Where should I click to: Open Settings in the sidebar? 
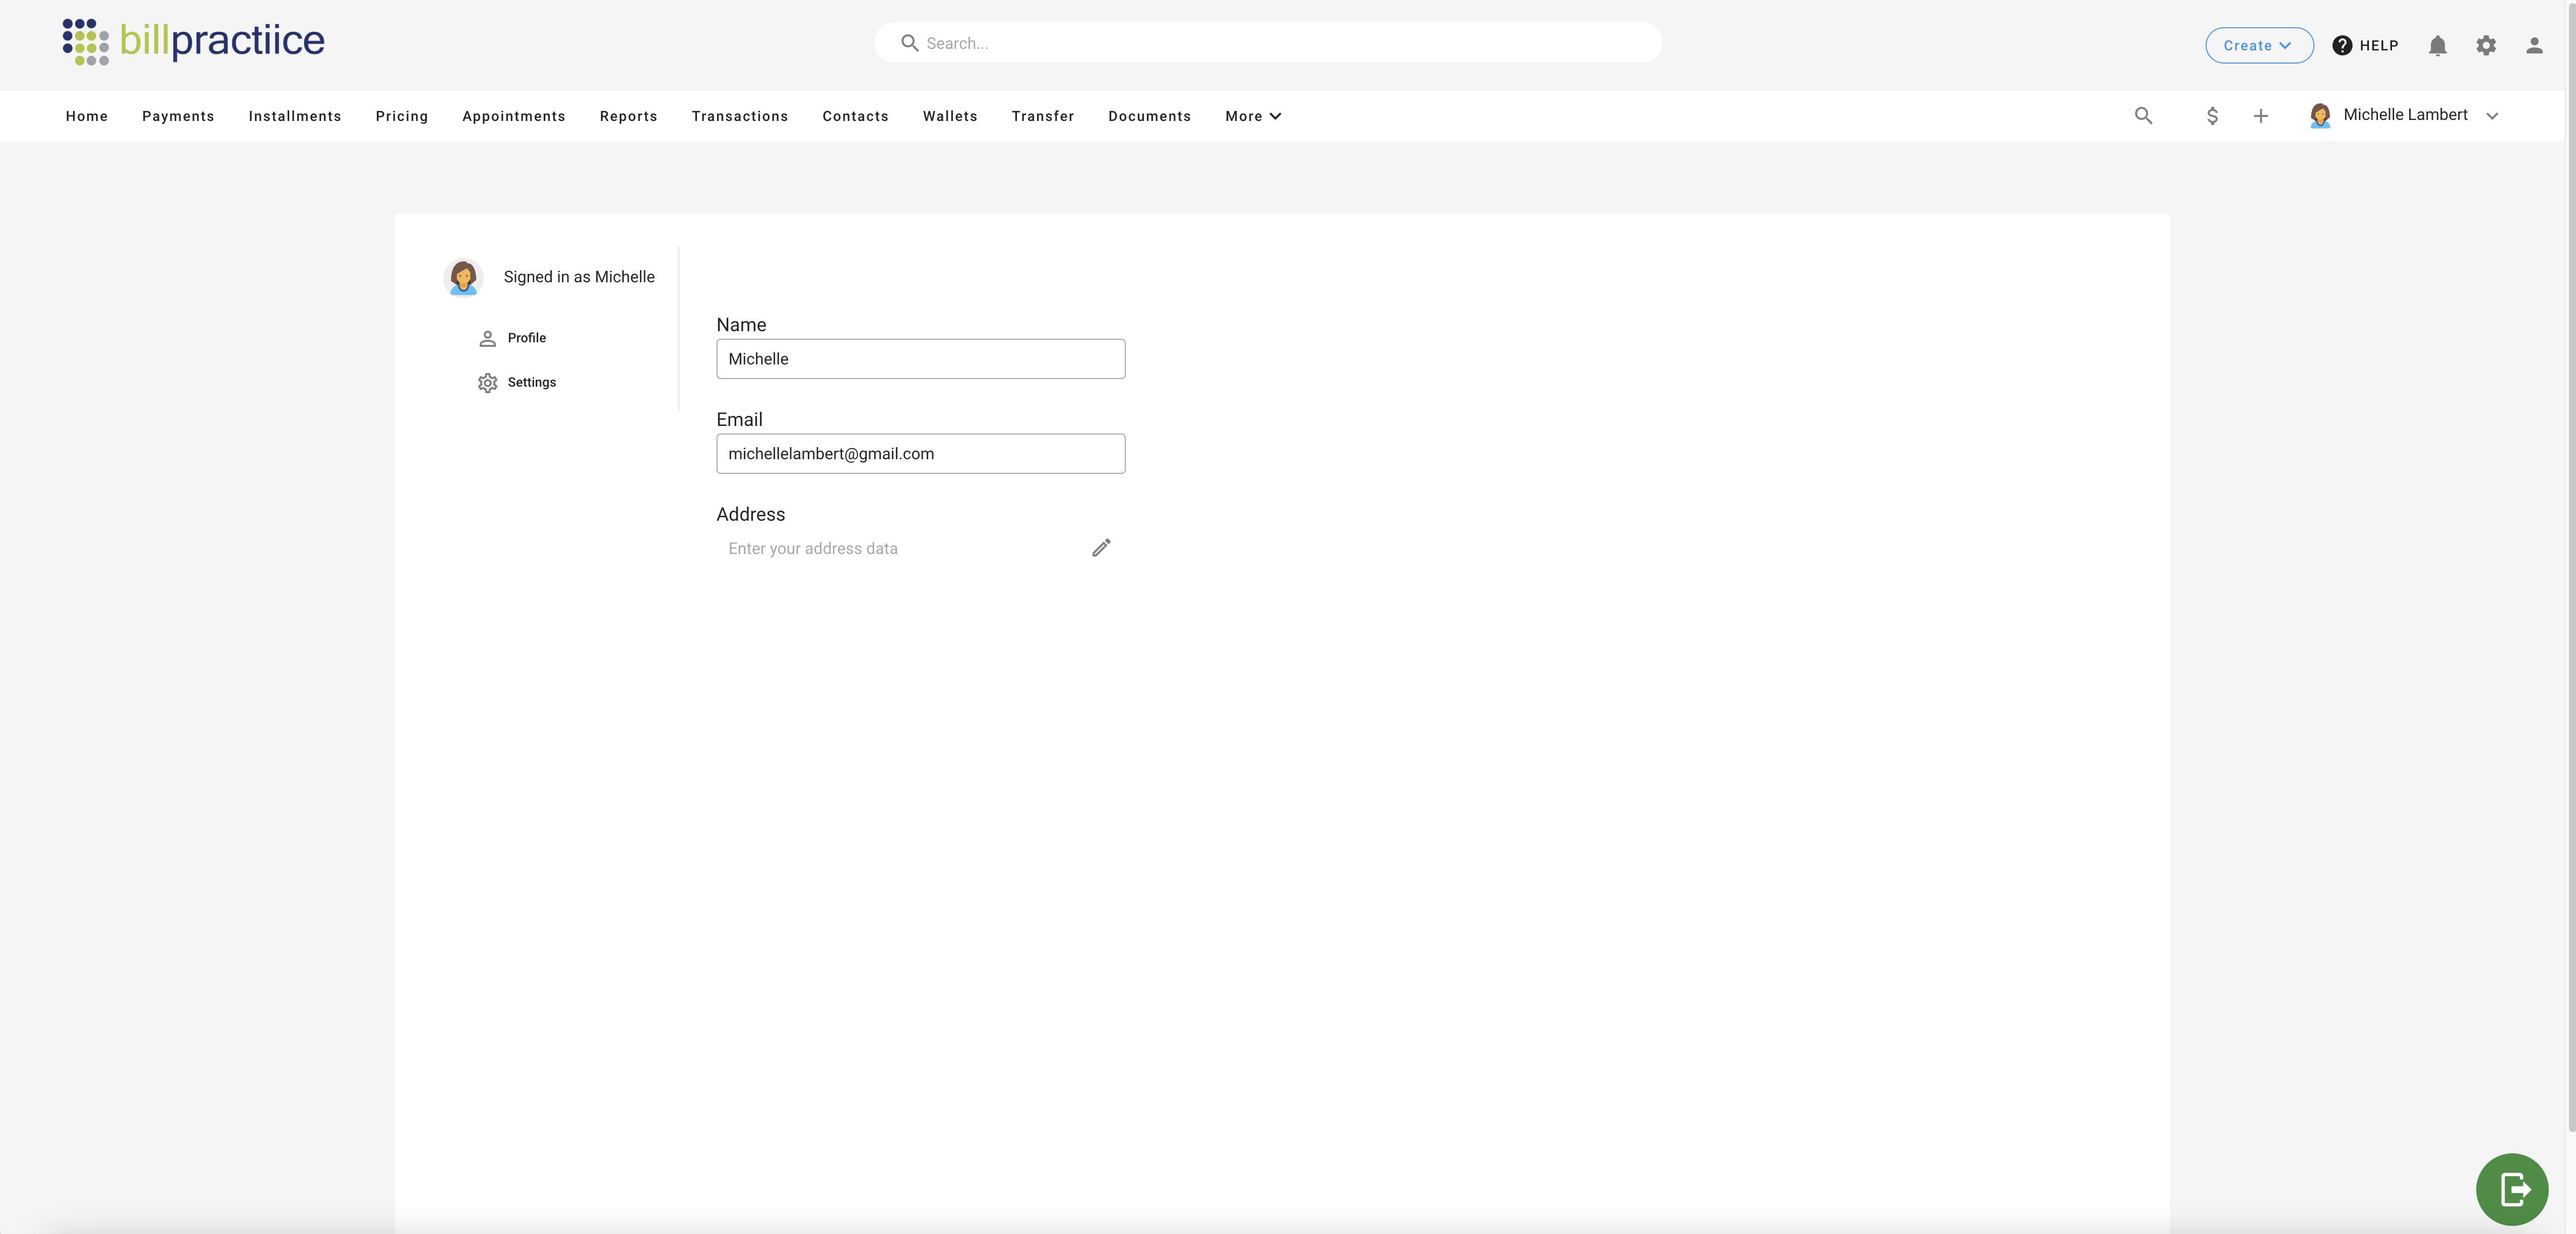pos(531,382)
